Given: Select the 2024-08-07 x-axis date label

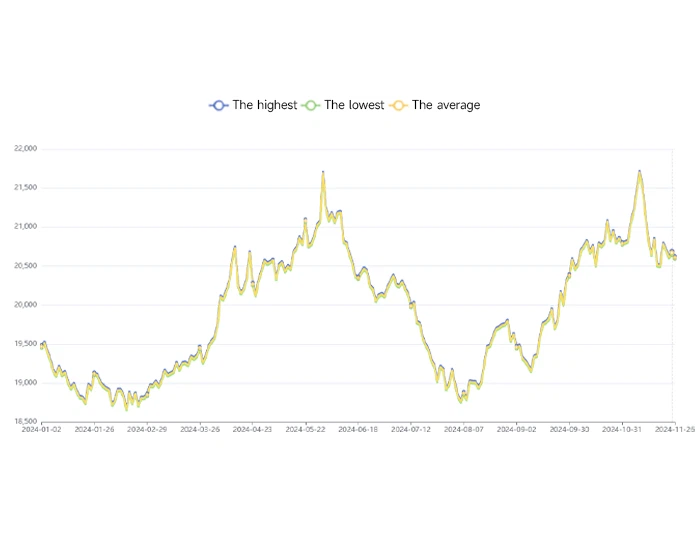Looking at the screenshot, I should coord(465,430).
